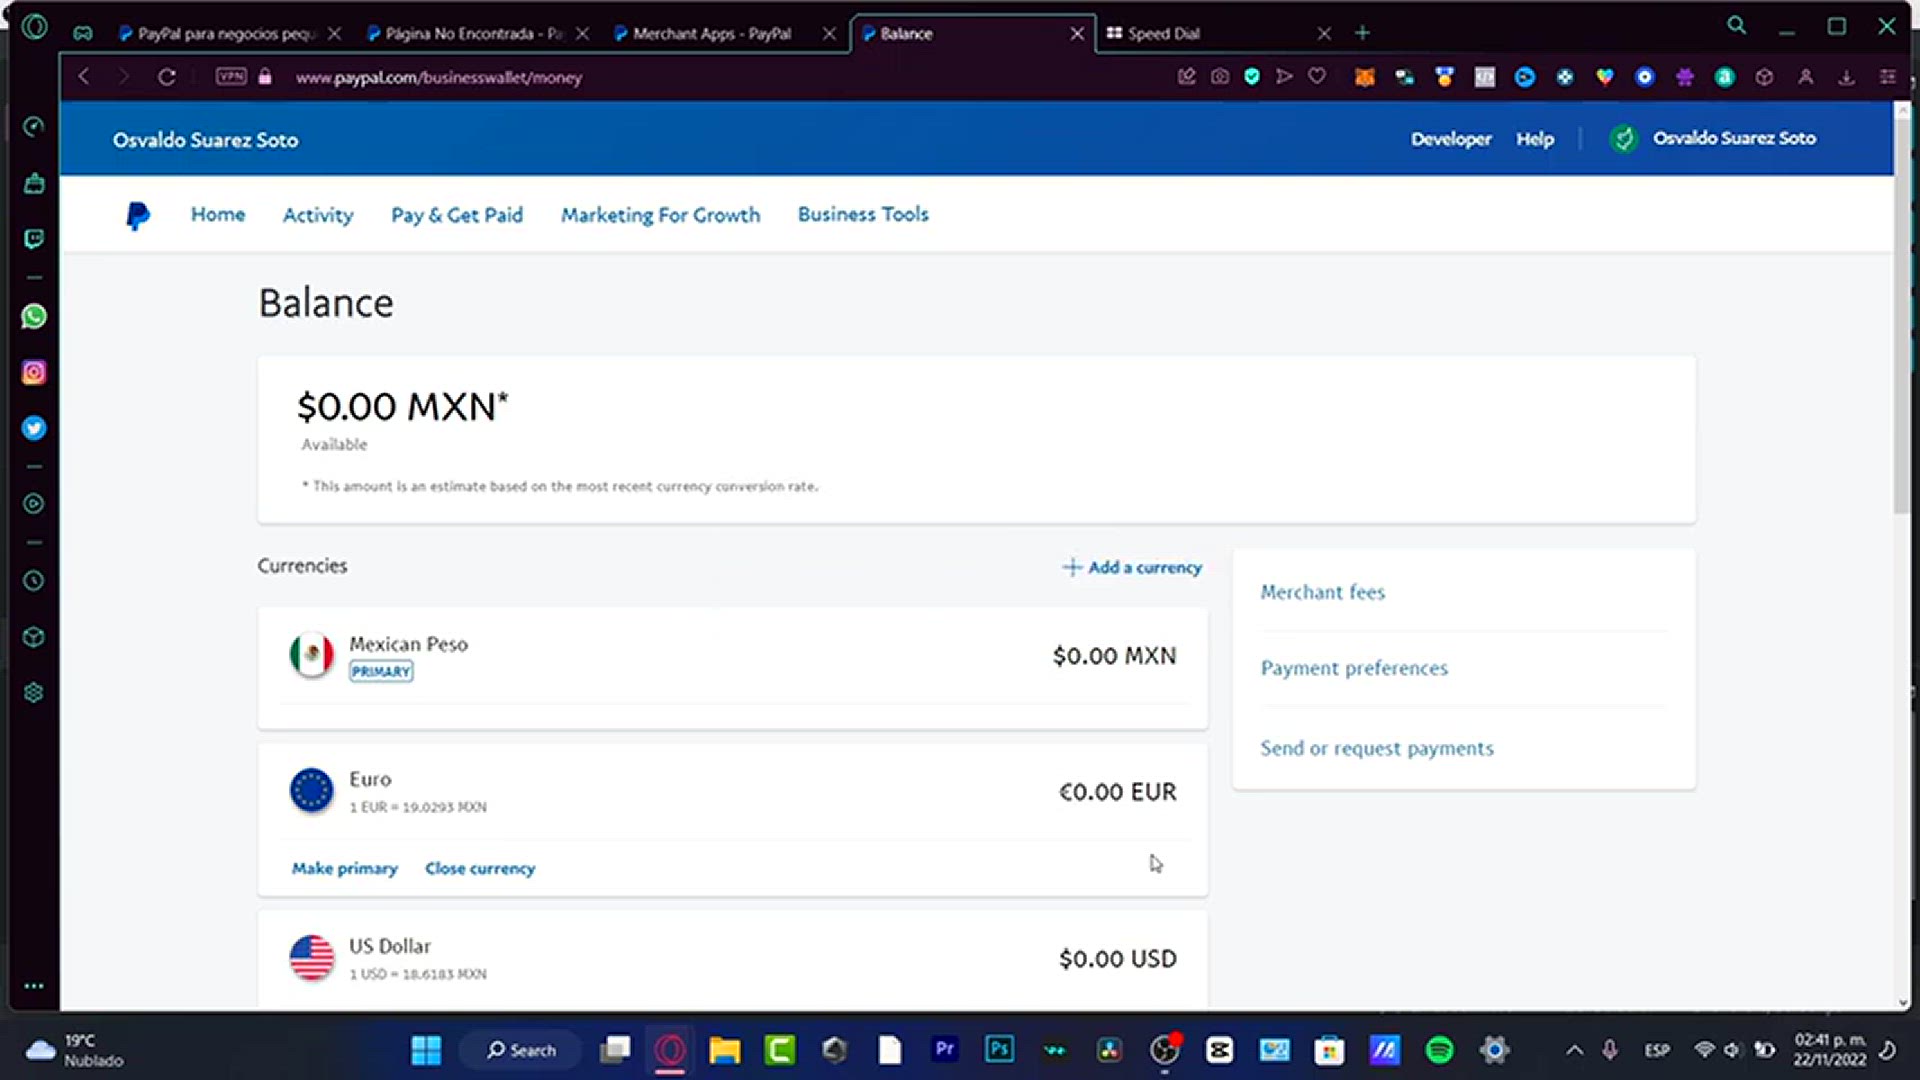Open Spotify from the taskbar
The height and width of the screenshot is (1080, 1920).
[1439, 1049]
